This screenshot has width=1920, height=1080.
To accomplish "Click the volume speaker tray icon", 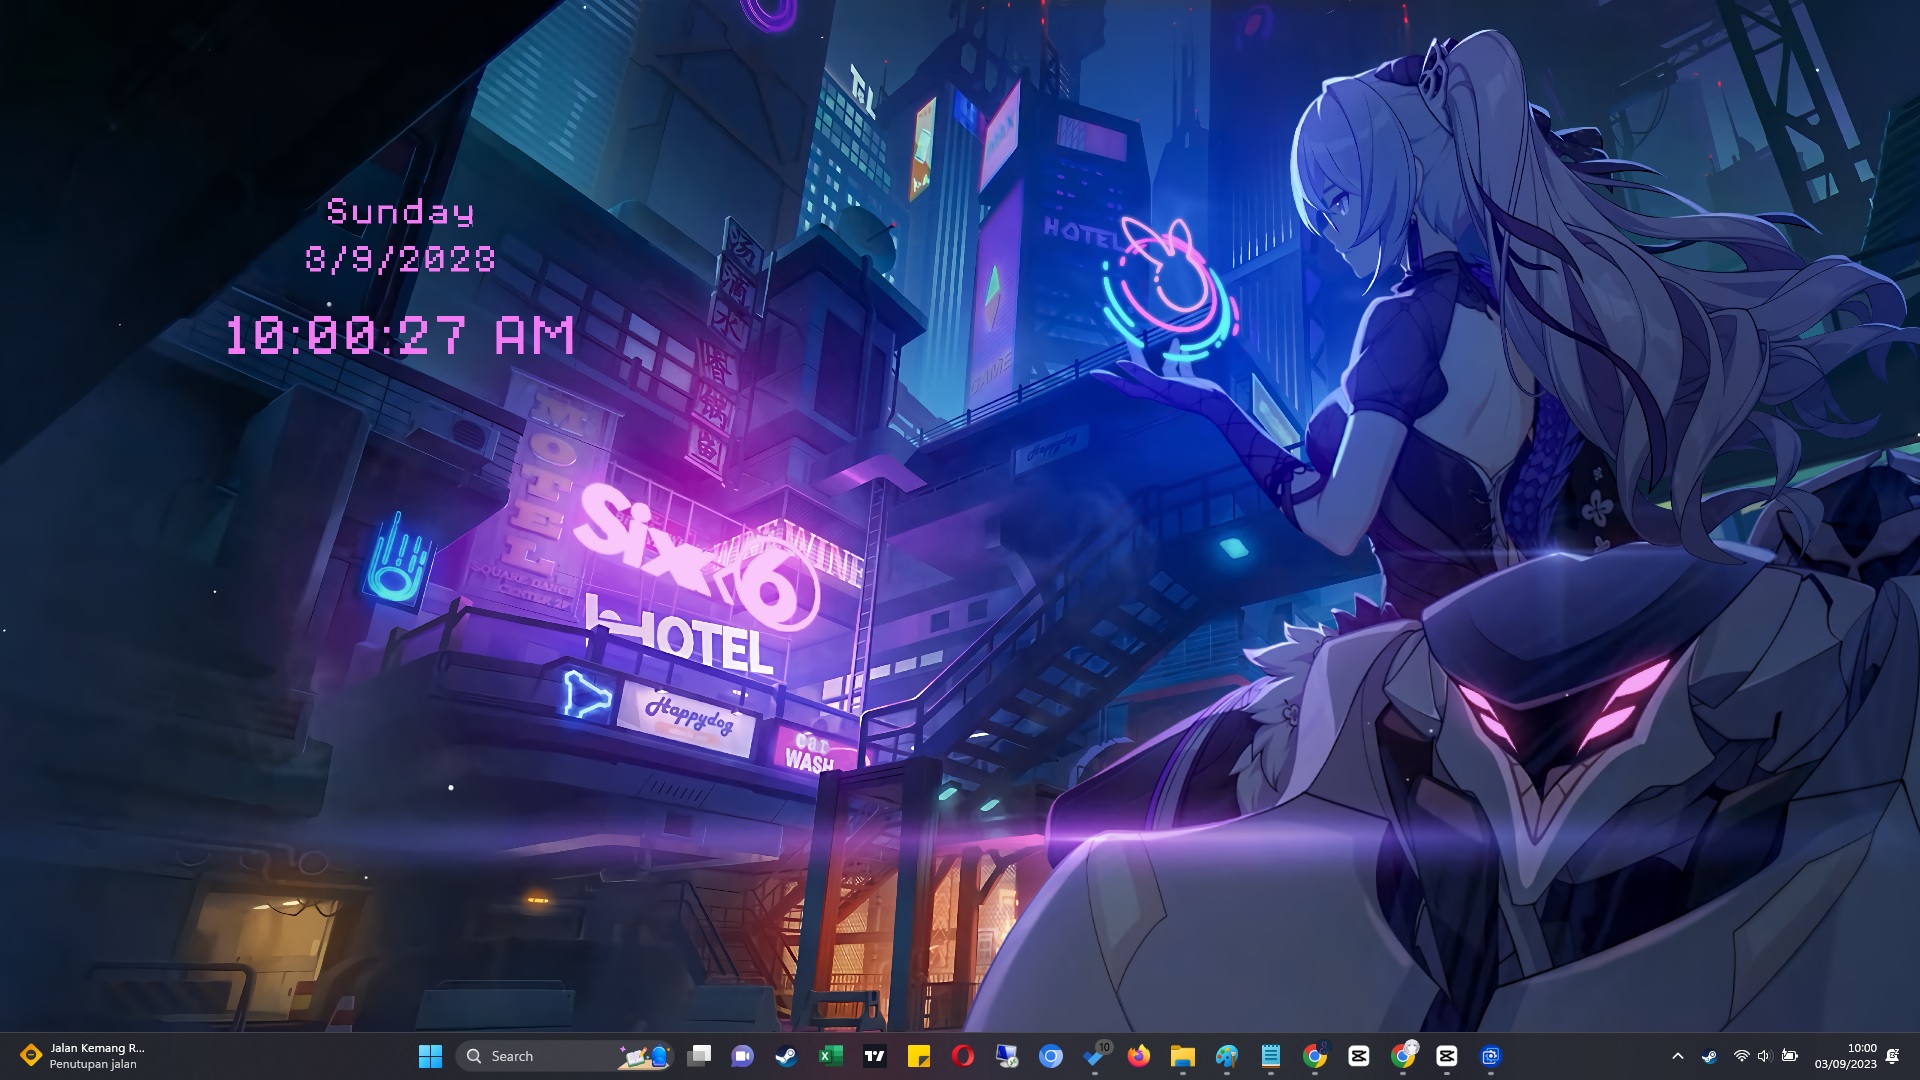I will click(1764, 1056).
